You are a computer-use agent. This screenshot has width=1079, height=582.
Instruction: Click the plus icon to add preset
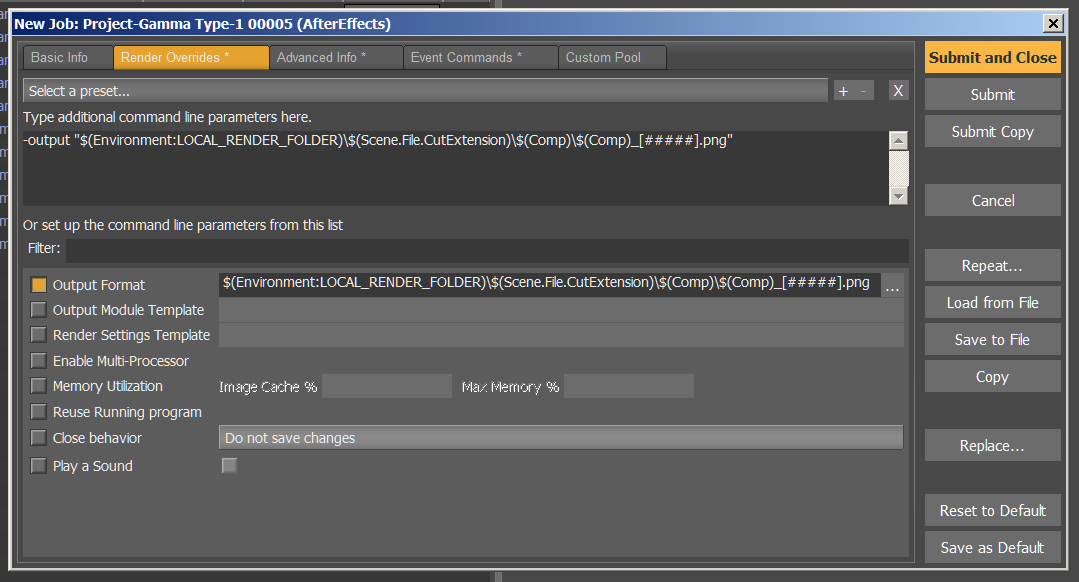coord(843,91)
